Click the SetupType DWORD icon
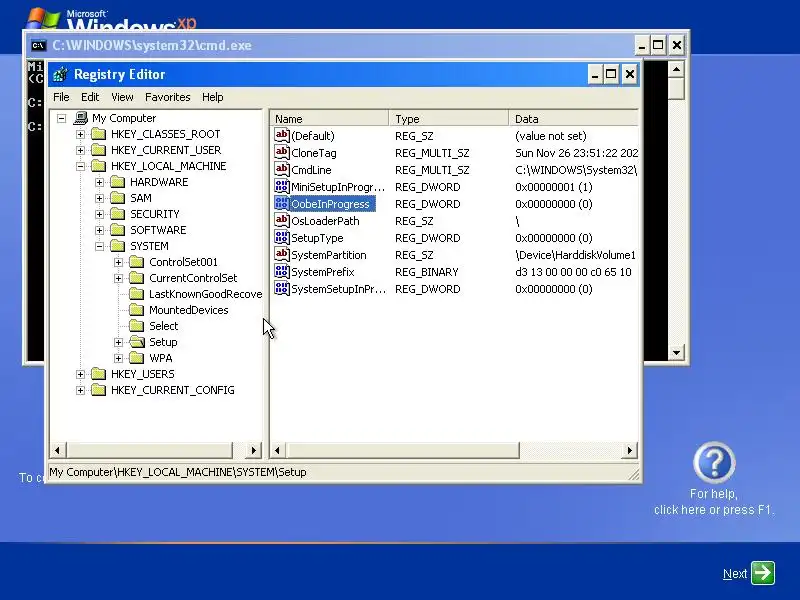 click(x=282, y=237)
